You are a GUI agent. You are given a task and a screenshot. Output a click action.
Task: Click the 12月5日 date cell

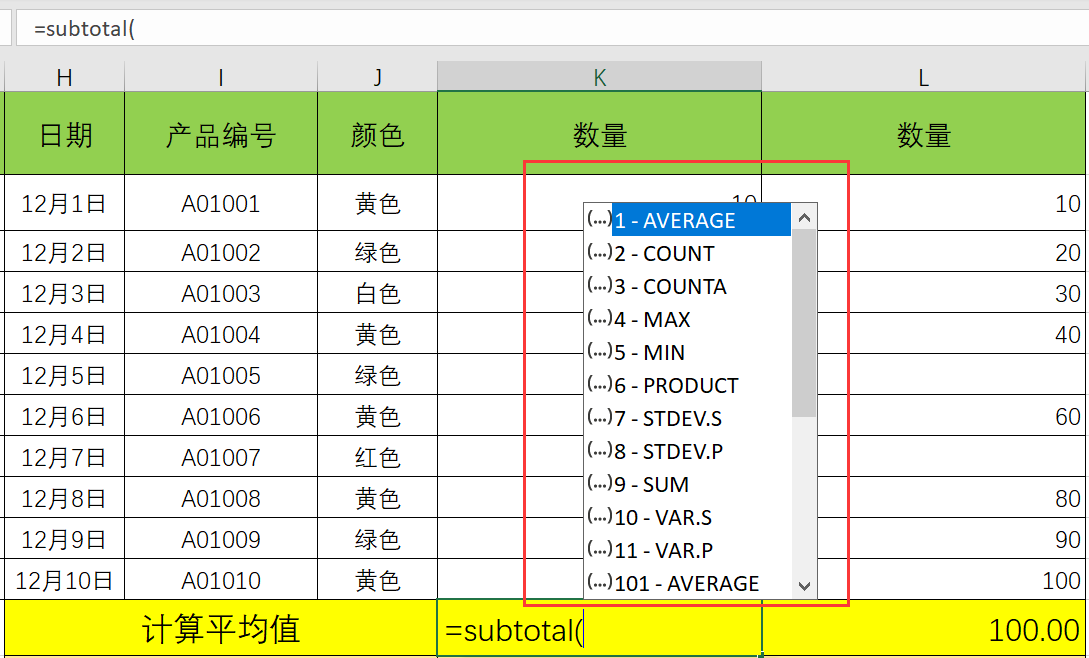click(65, 375)
